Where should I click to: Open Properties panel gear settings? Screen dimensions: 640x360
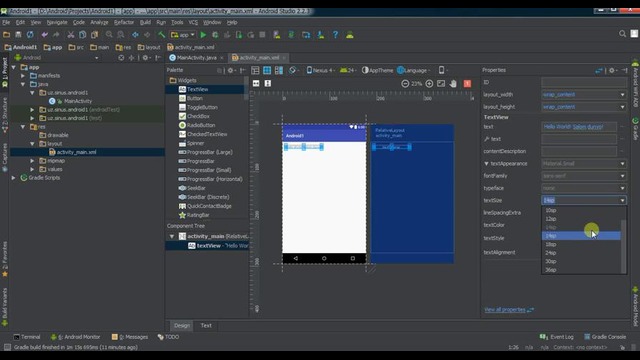(x=612, y=70)
